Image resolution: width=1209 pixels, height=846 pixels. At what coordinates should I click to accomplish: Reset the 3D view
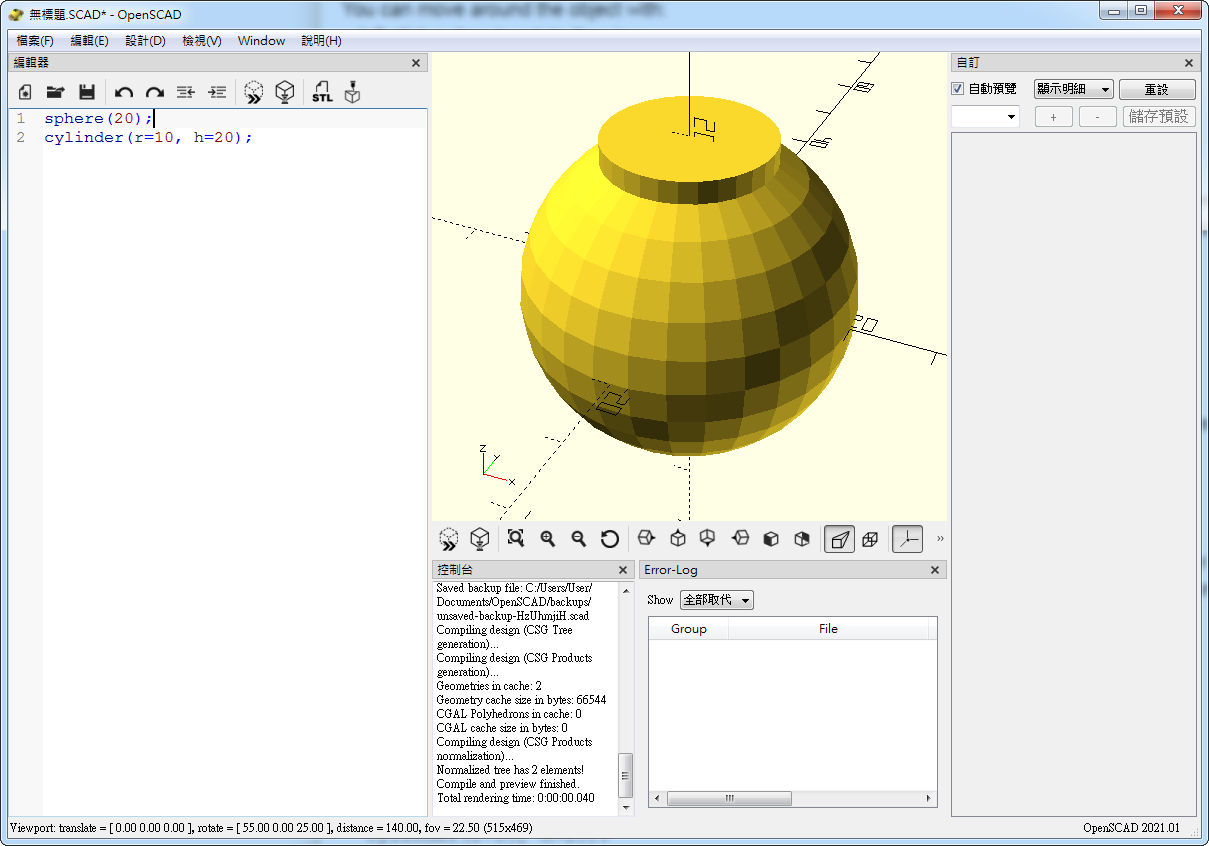pyautogui.click(x=610, y=539)
